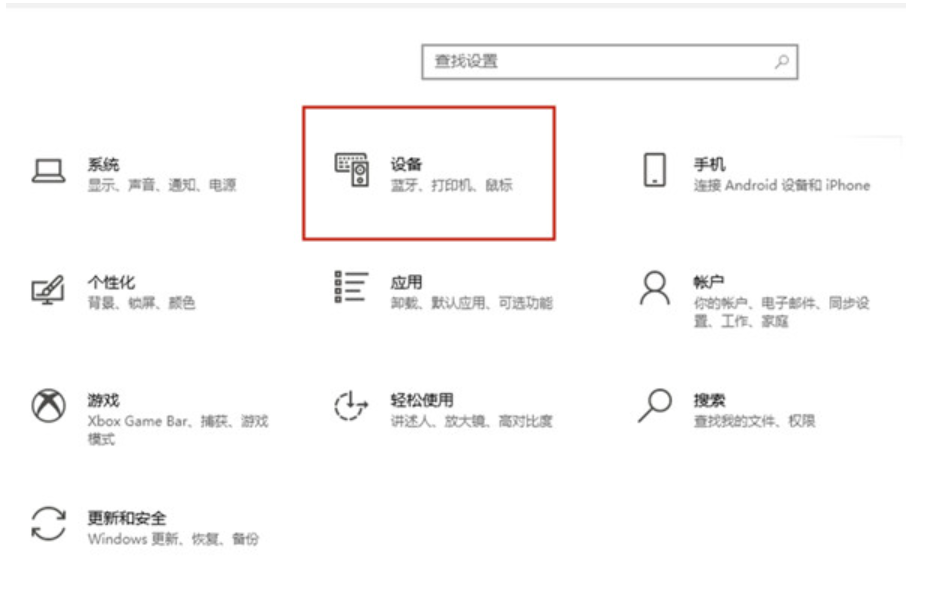
Task: Select the 手机 title text
Action: point(709,164)
